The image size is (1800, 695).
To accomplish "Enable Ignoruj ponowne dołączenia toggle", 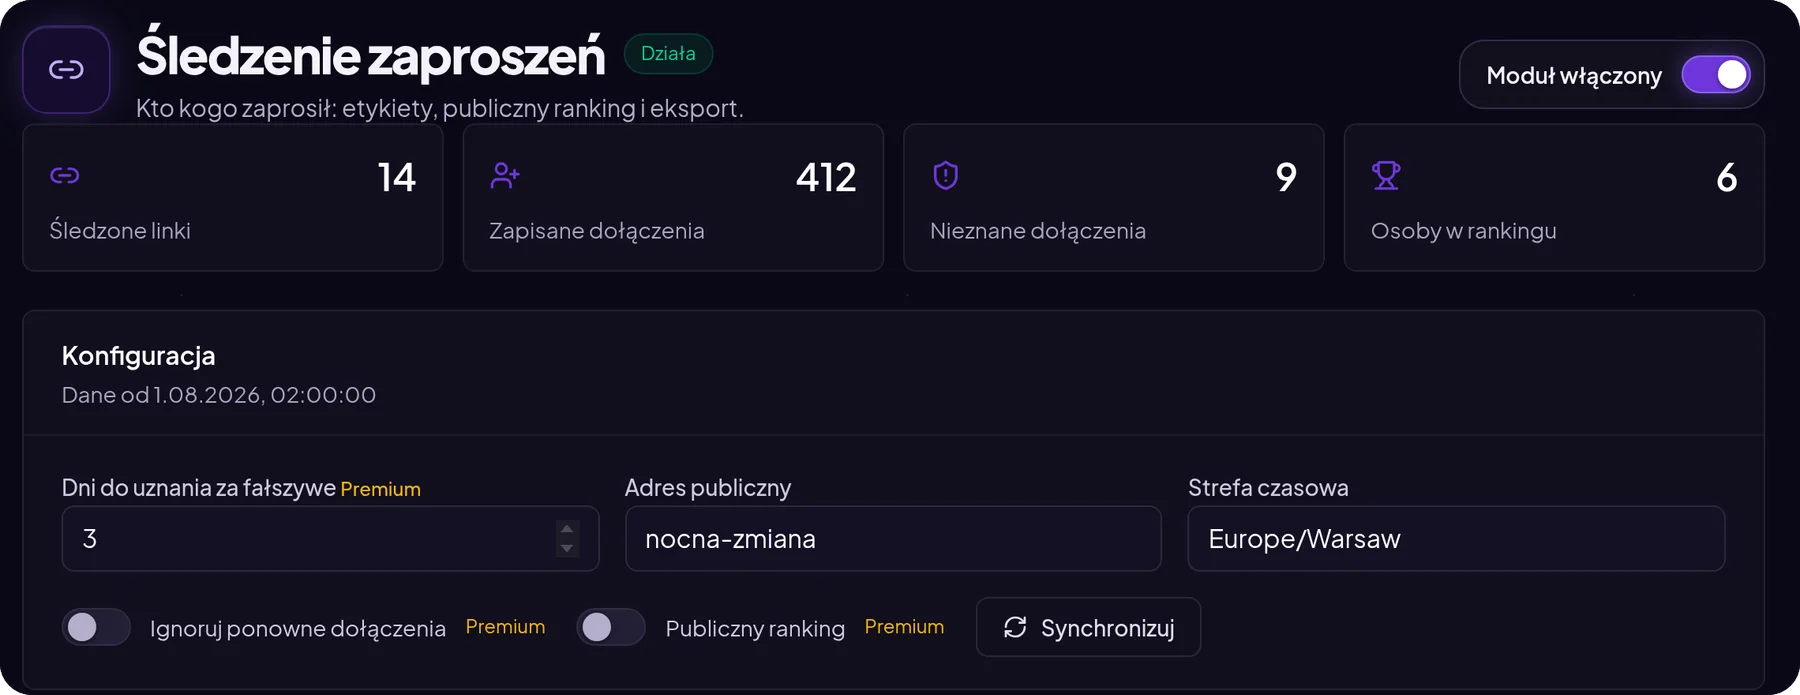I will (x=96, y=627).
